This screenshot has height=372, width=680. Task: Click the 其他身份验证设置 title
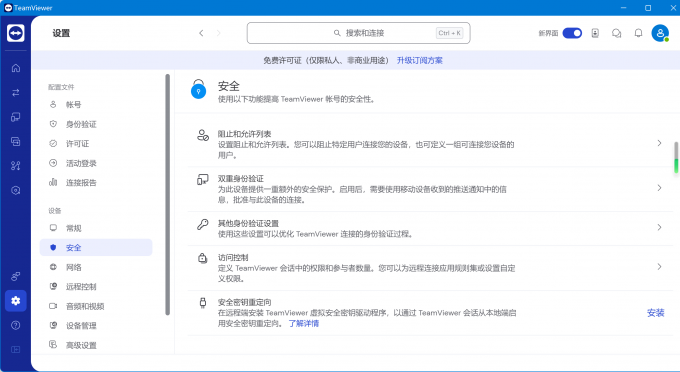tap(248, 223)
